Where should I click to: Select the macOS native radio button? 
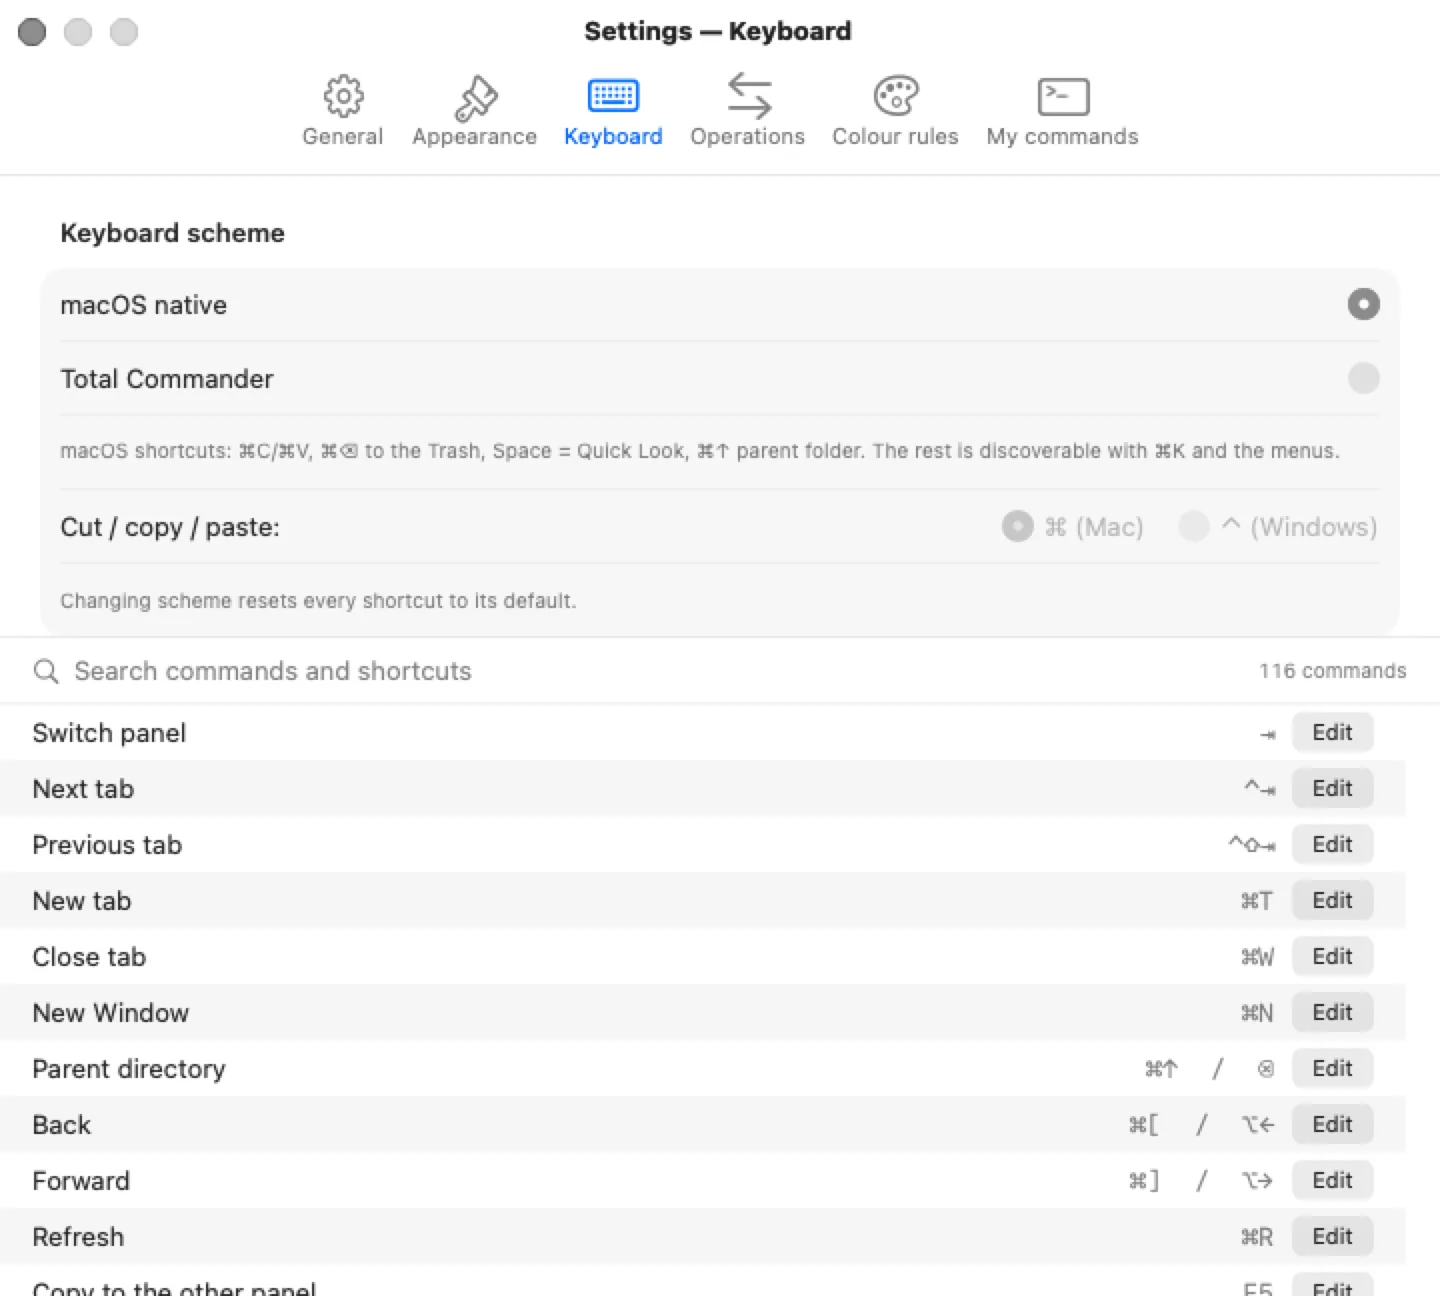coord(1363,304)
